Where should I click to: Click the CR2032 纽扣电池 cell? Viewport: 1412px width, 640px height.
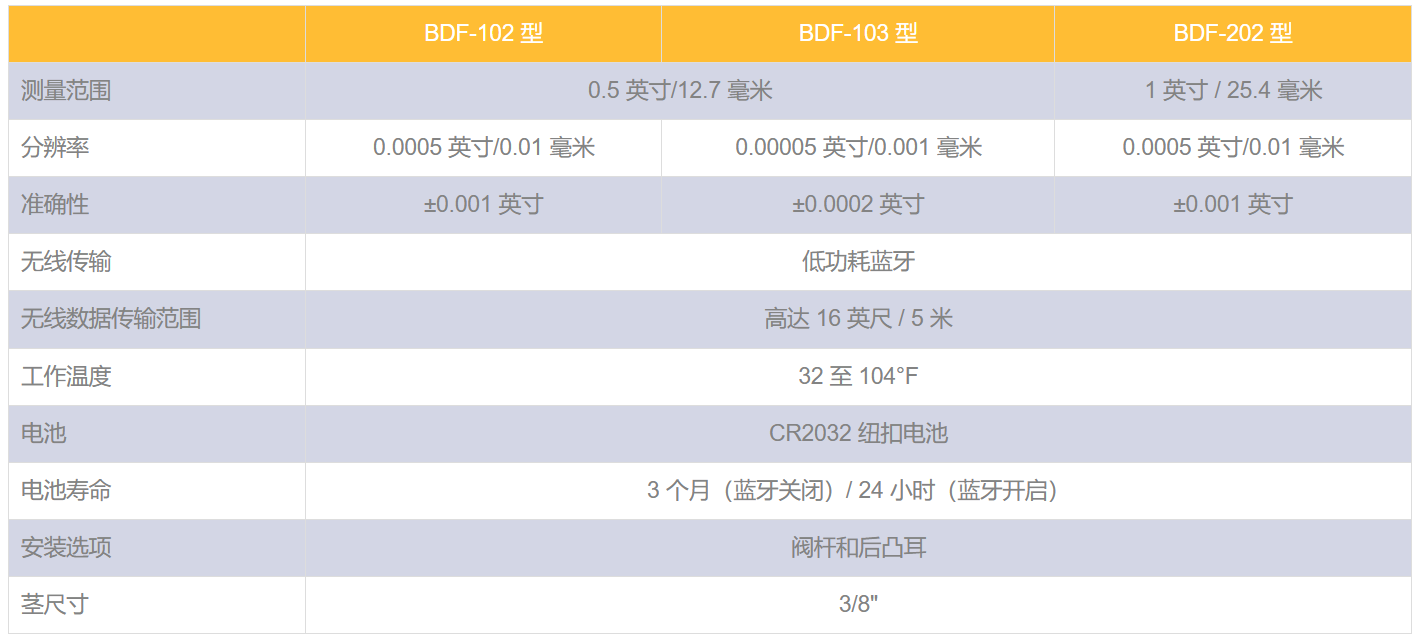858,434
